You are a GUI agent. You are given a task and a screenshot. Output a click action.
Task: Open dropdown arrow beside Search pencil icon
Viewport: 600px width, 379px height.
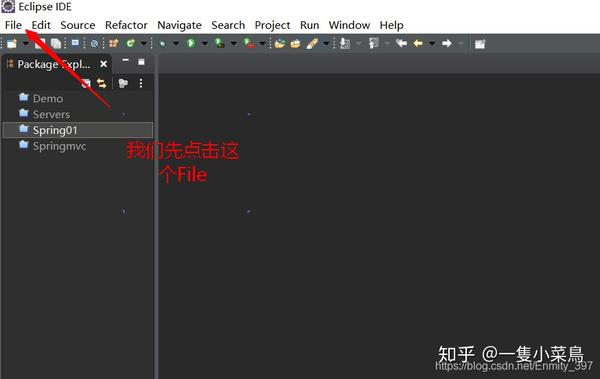click(326, 44)
